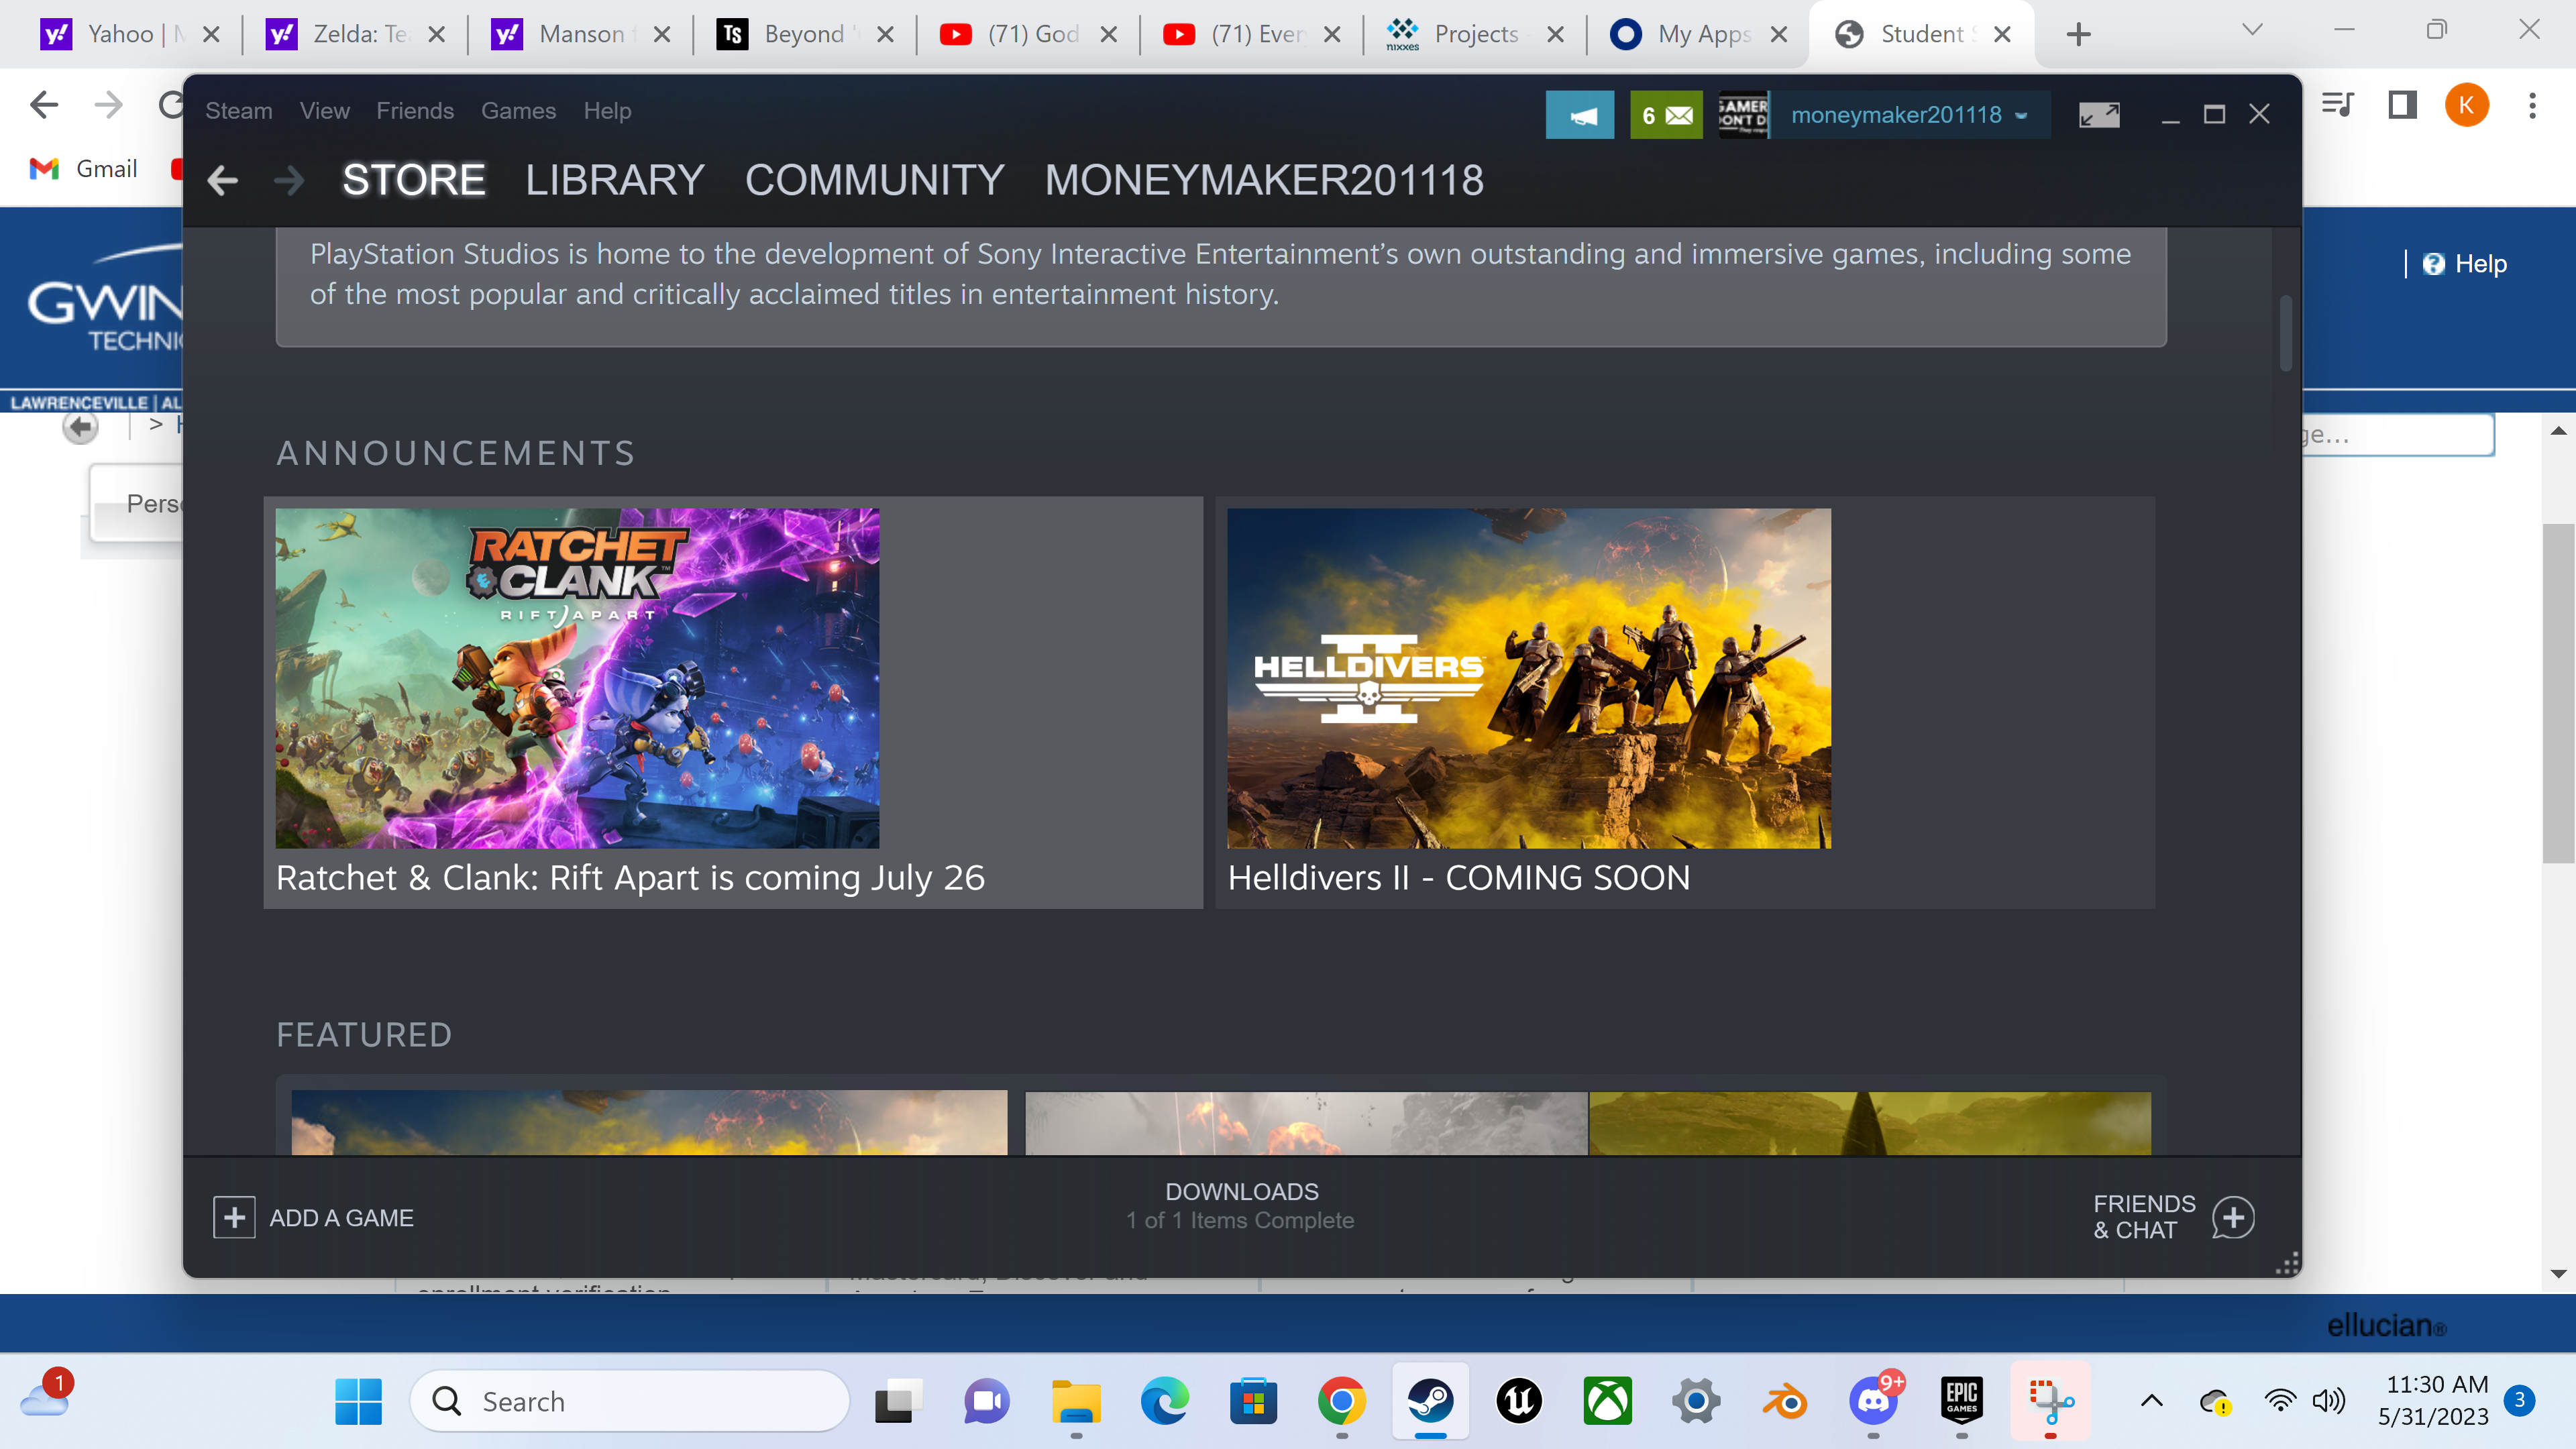
Task: Open moneymaker201118 account dropdown
Action: click(x=1909, y=115)
